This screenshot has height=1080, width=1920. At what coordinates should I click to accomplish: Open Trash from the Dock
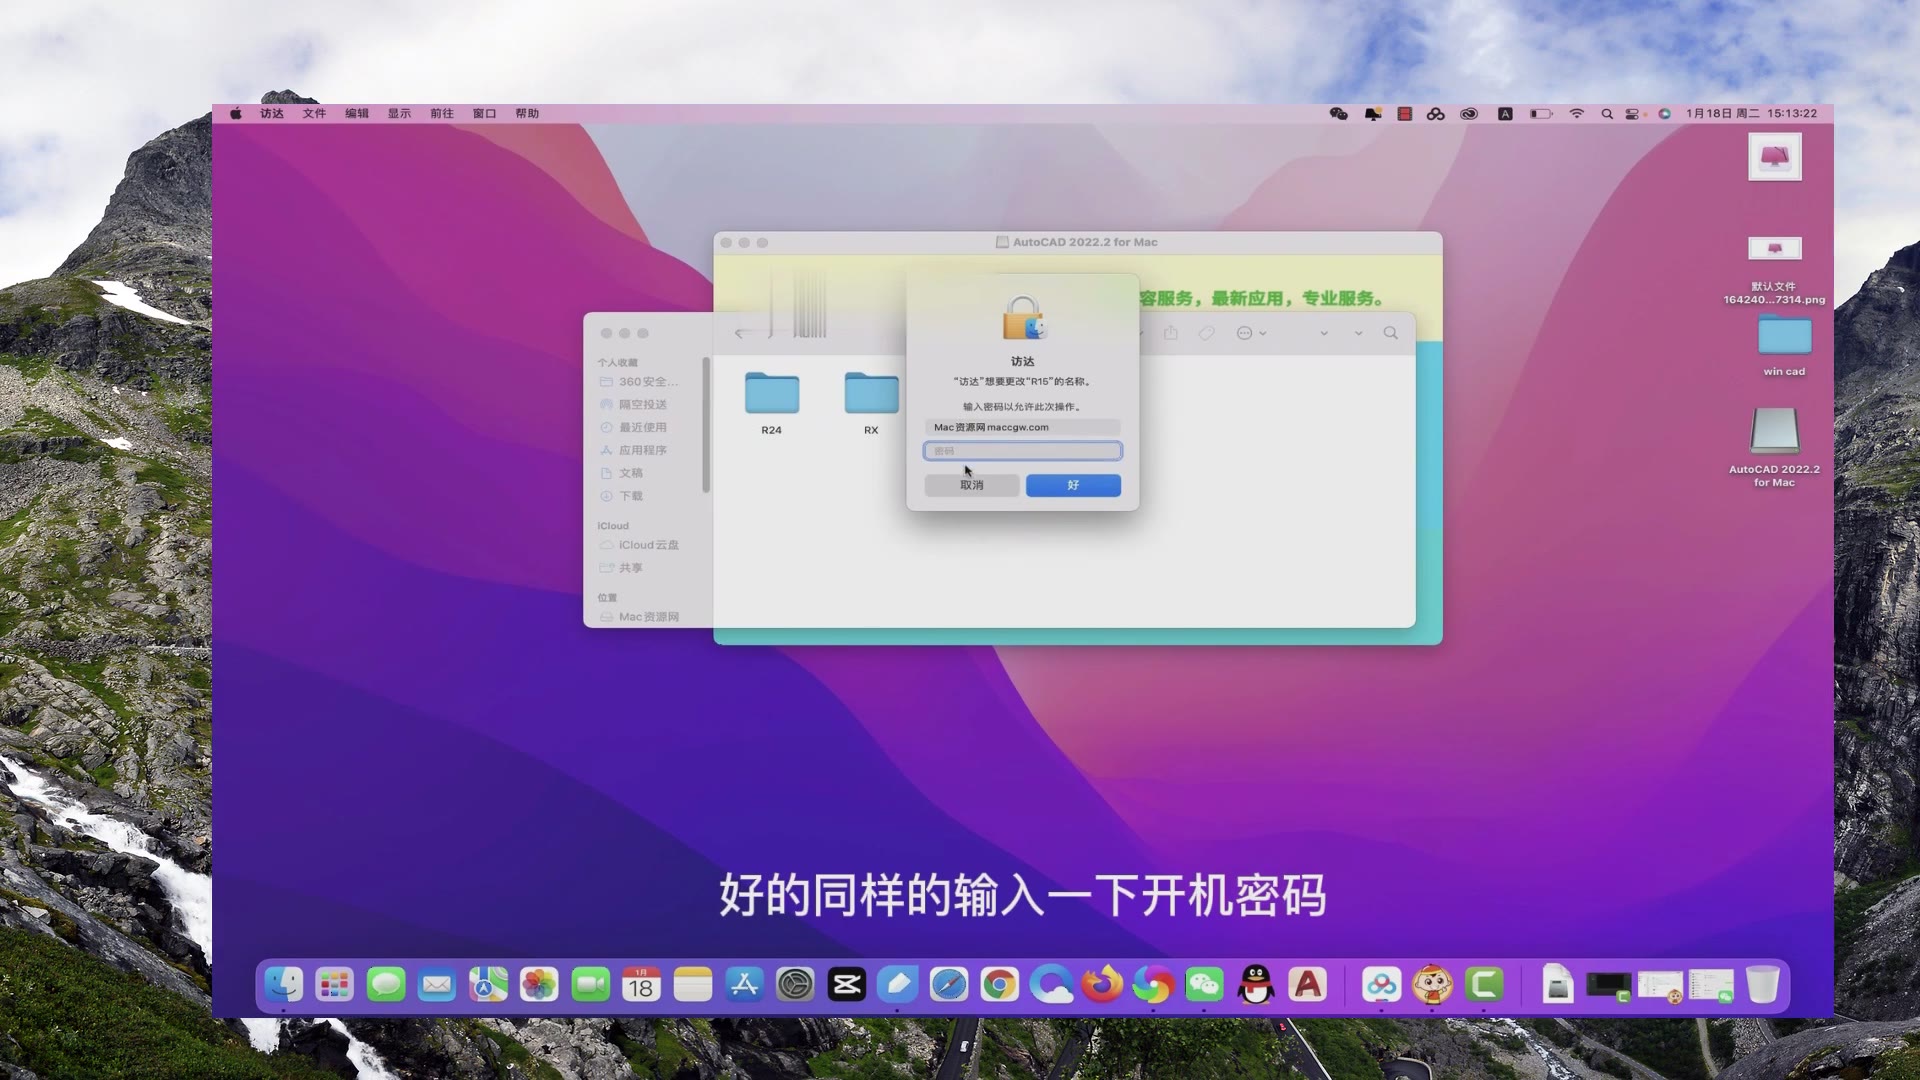[1763, 985]
